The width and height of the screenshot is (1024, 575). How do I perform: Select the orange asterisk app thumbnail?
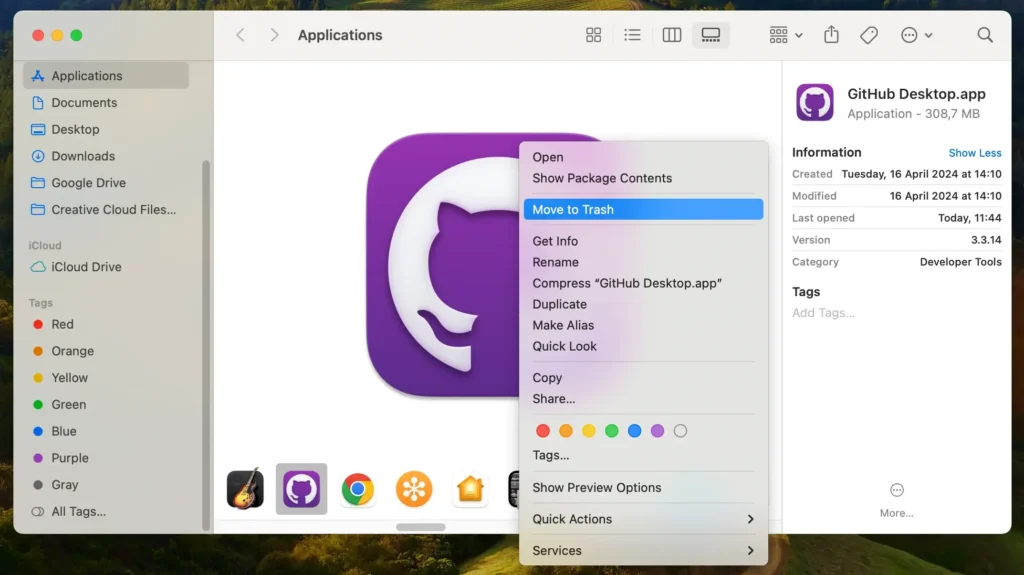click(414, 489)
